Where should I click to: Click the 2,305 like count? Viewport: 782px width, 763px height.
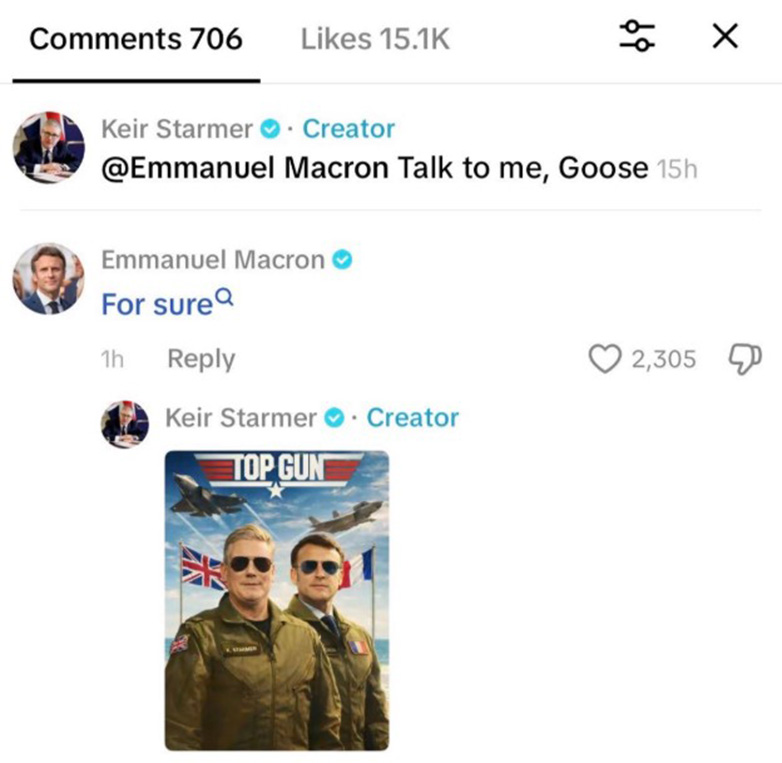[x=664, y=359]
